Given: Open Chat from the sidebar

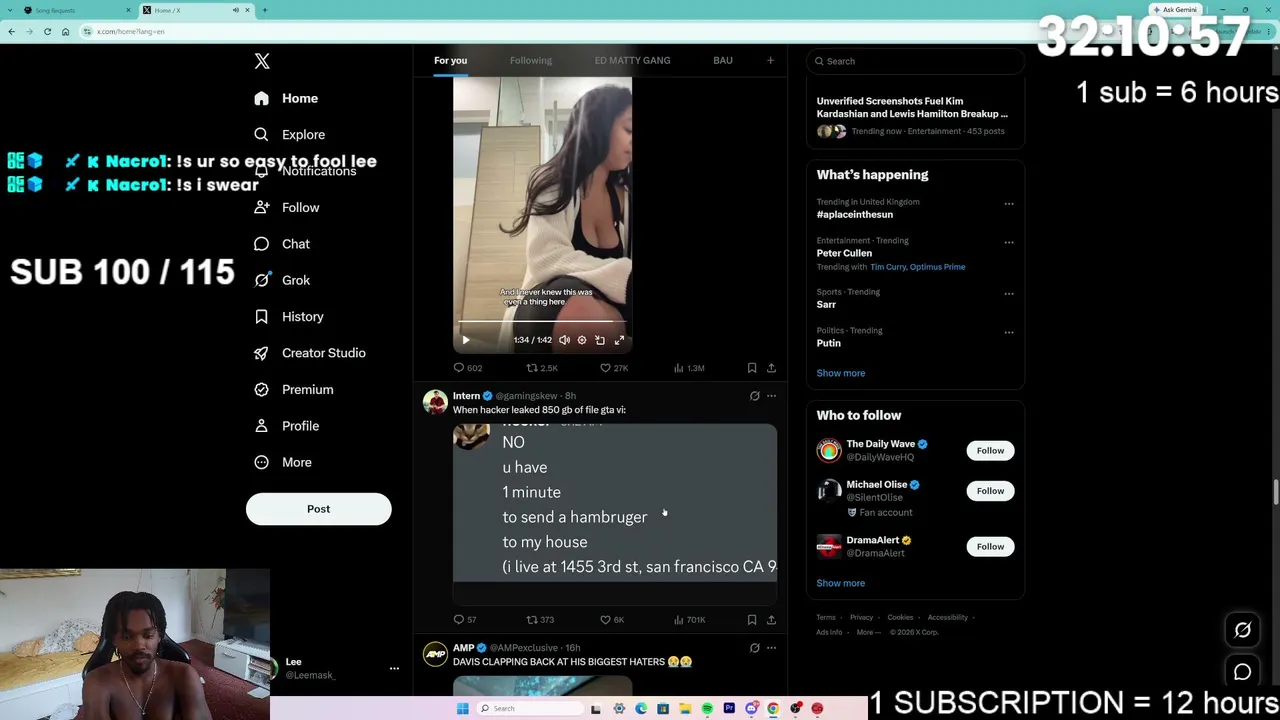Looking at the screenshot, I should tap(283, 244).
